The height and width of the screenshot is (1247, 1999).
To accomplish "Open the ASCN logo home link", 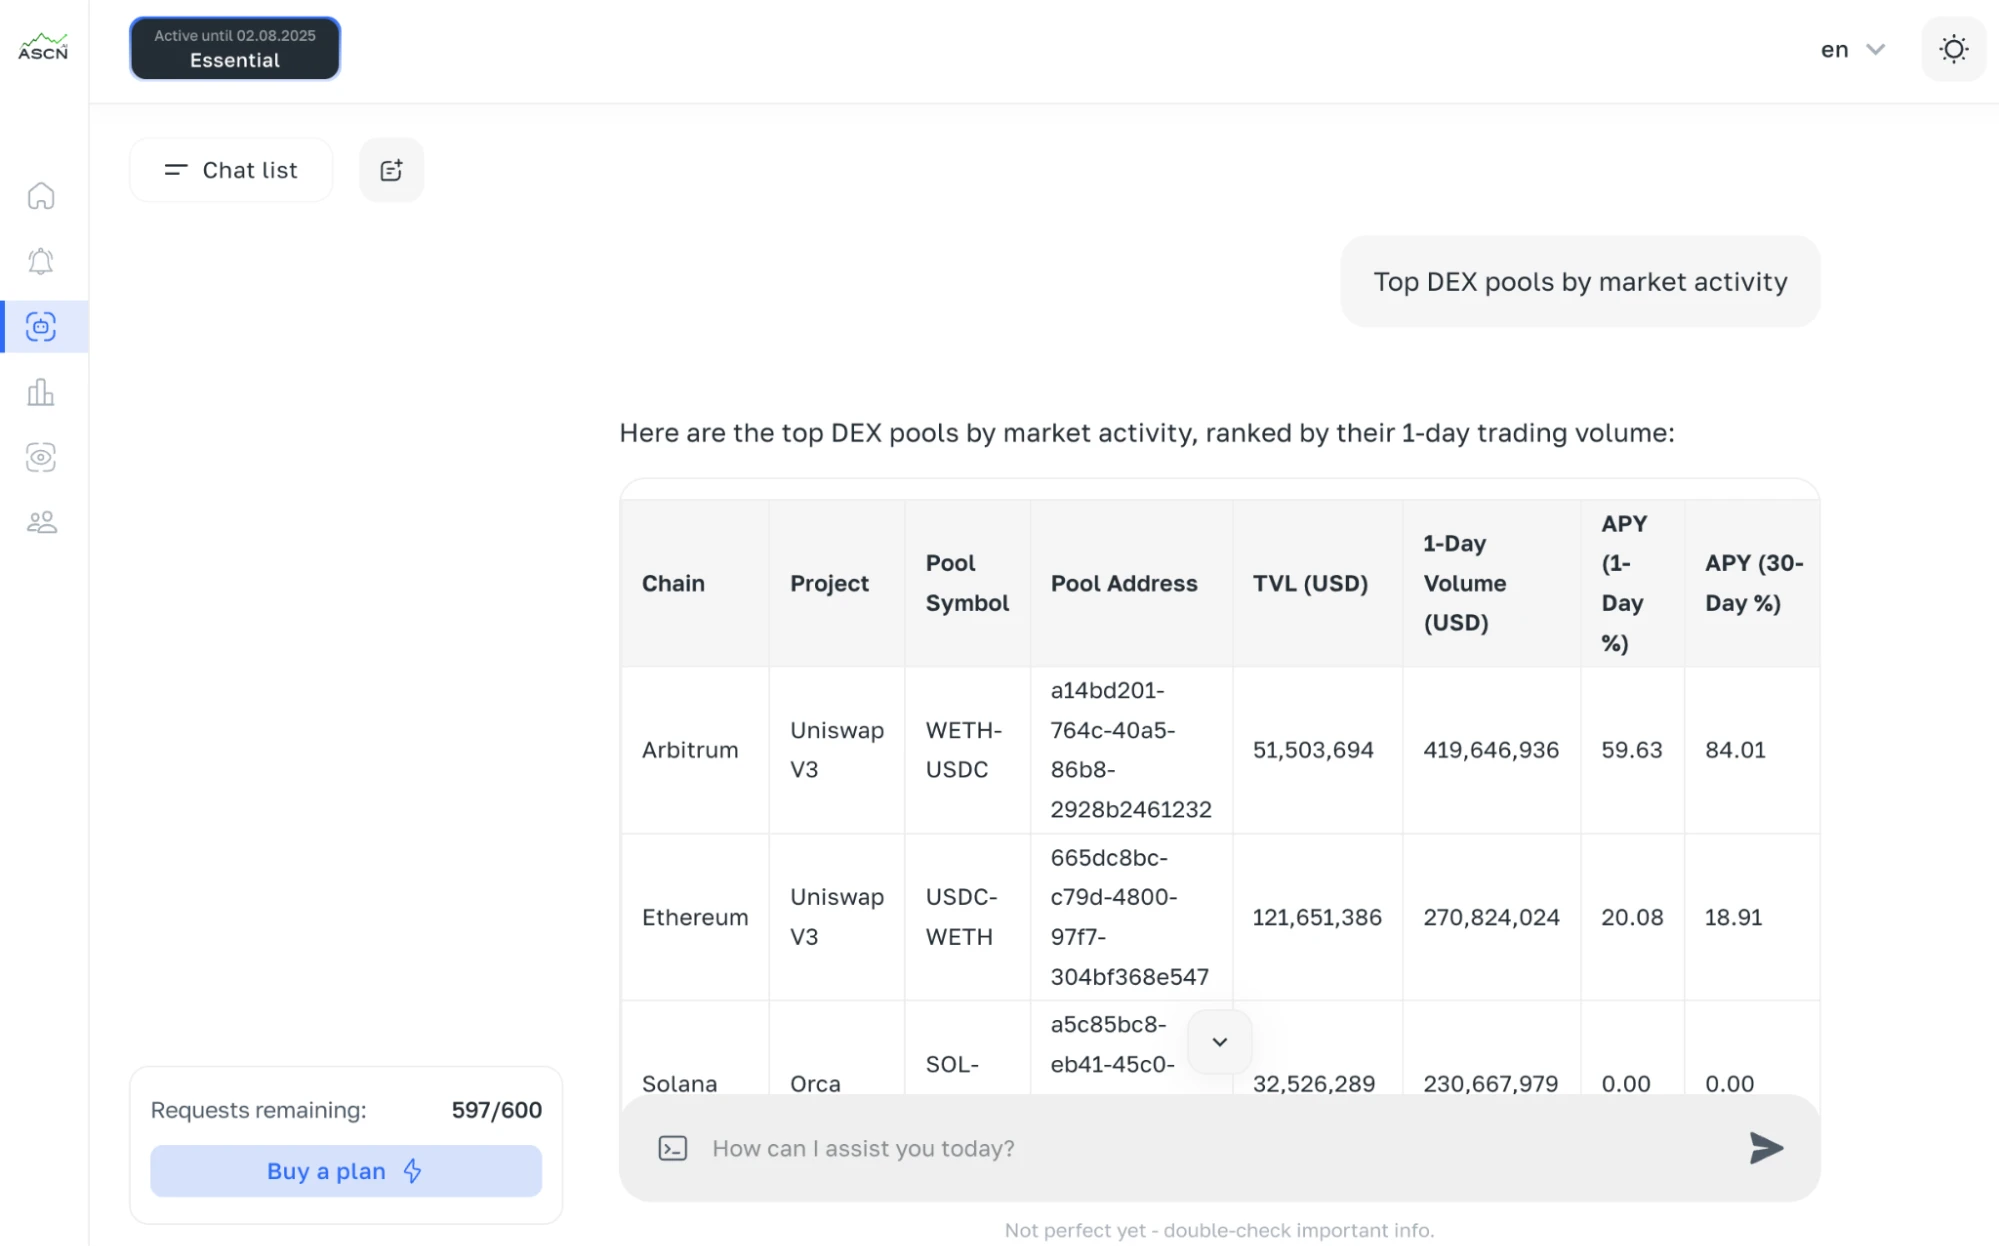I will coord(43,47).
